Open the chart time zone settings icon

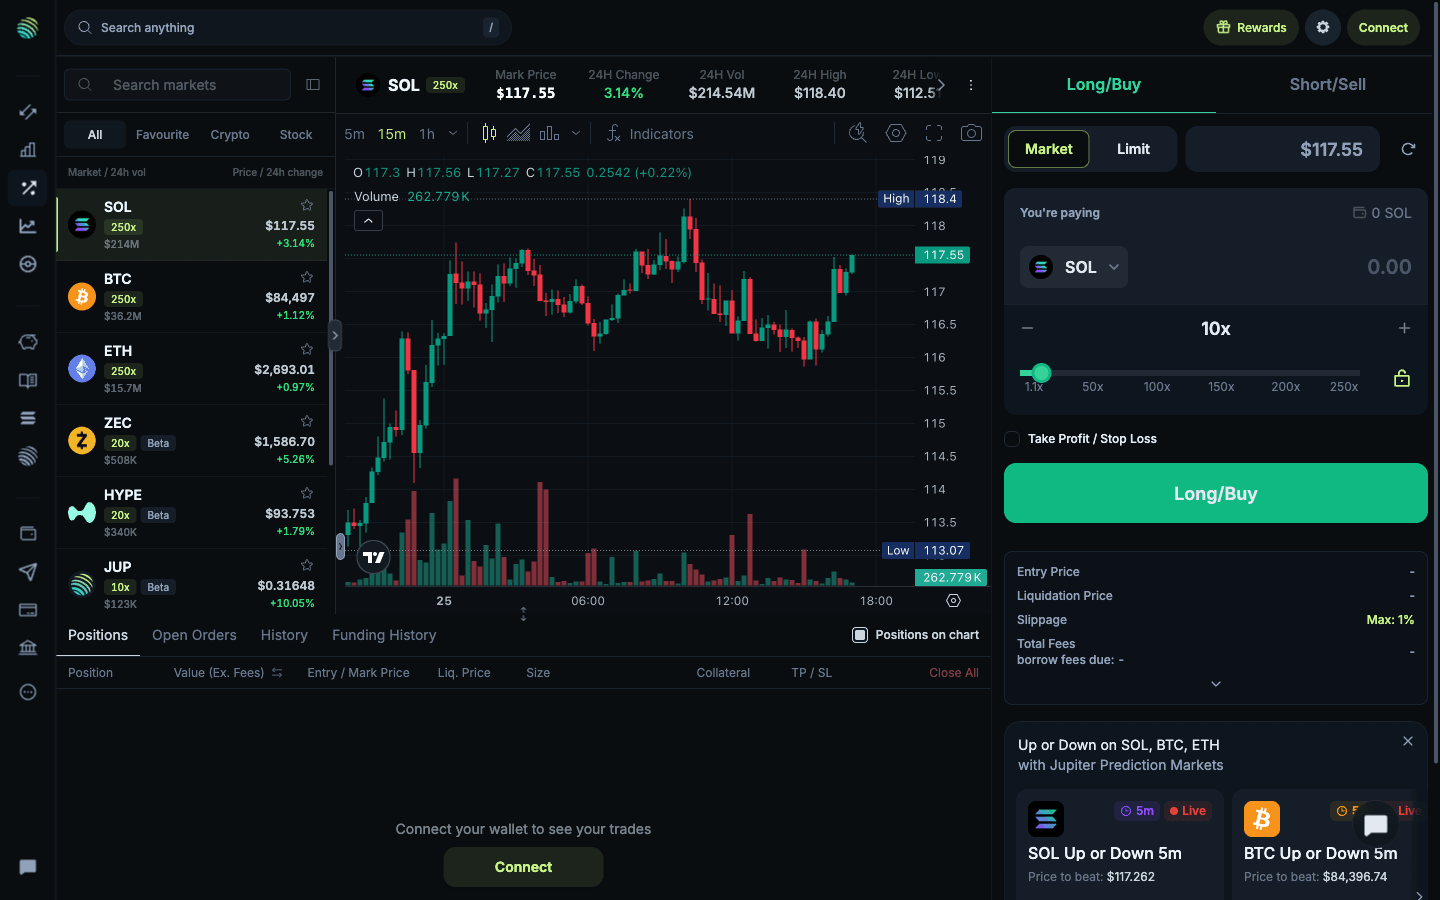point(953,601)
